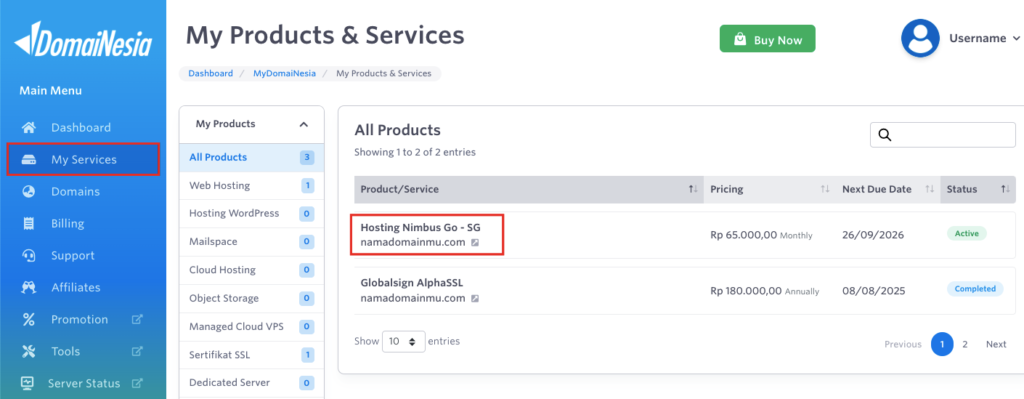Open link icon next to Globalsign AlphaSSL domain
Screen dimensions: 1024x399
point(475,298)
